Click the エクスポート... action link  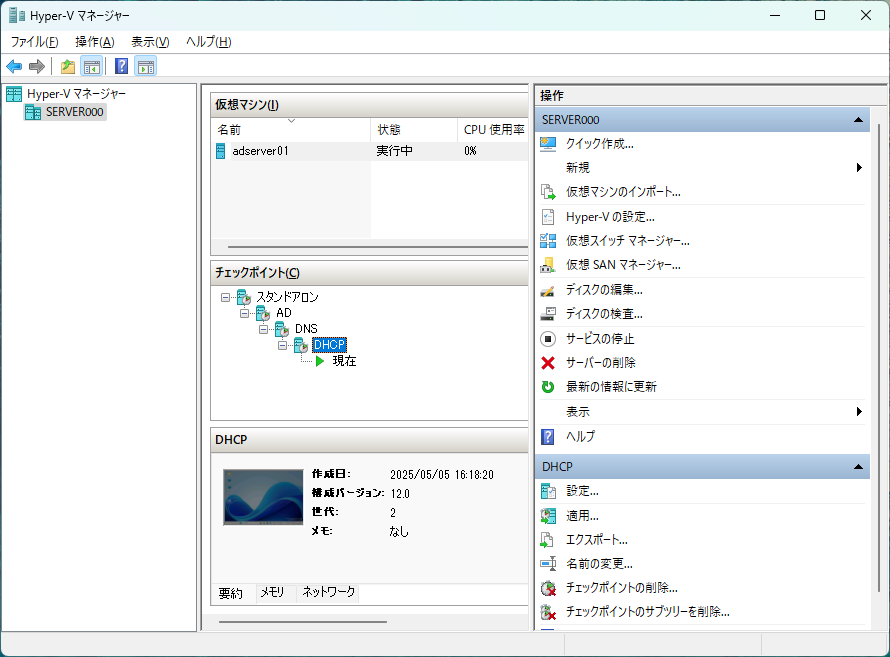coord(597,540)
